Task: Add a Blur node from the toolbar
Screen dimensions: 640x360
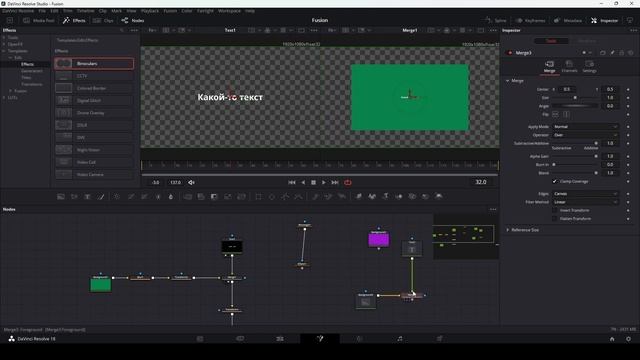Action: [x=171, y=197]
